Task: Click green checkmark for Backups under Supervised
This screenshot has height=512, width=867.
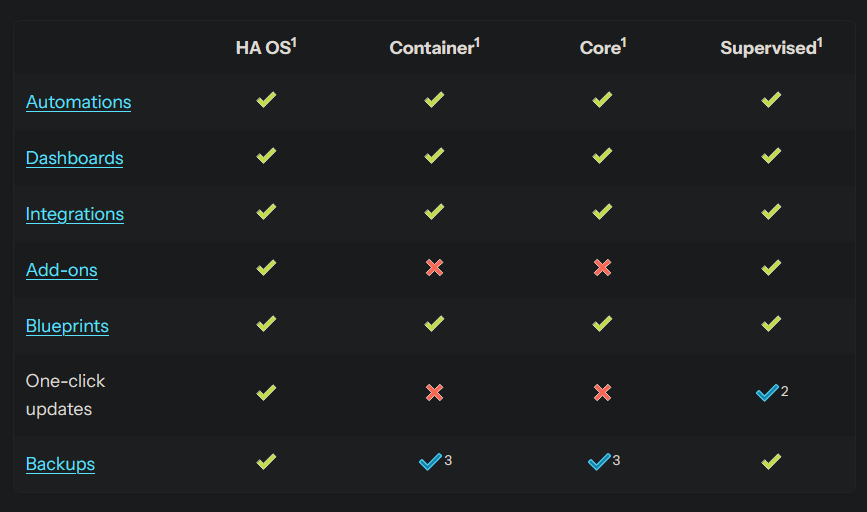Action: click(x=770, y=462)
